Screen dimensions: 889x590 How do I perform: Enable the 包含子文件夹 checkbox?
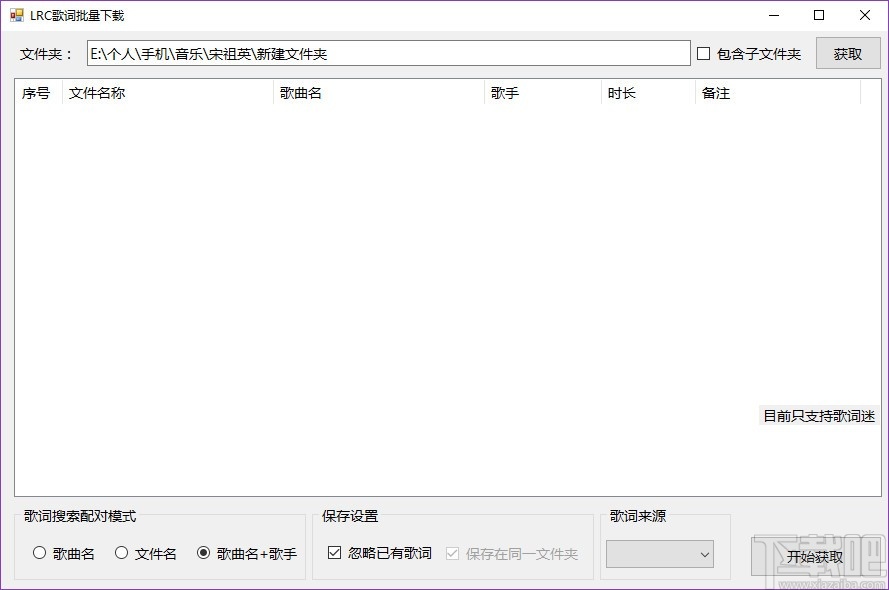point(703,53)
